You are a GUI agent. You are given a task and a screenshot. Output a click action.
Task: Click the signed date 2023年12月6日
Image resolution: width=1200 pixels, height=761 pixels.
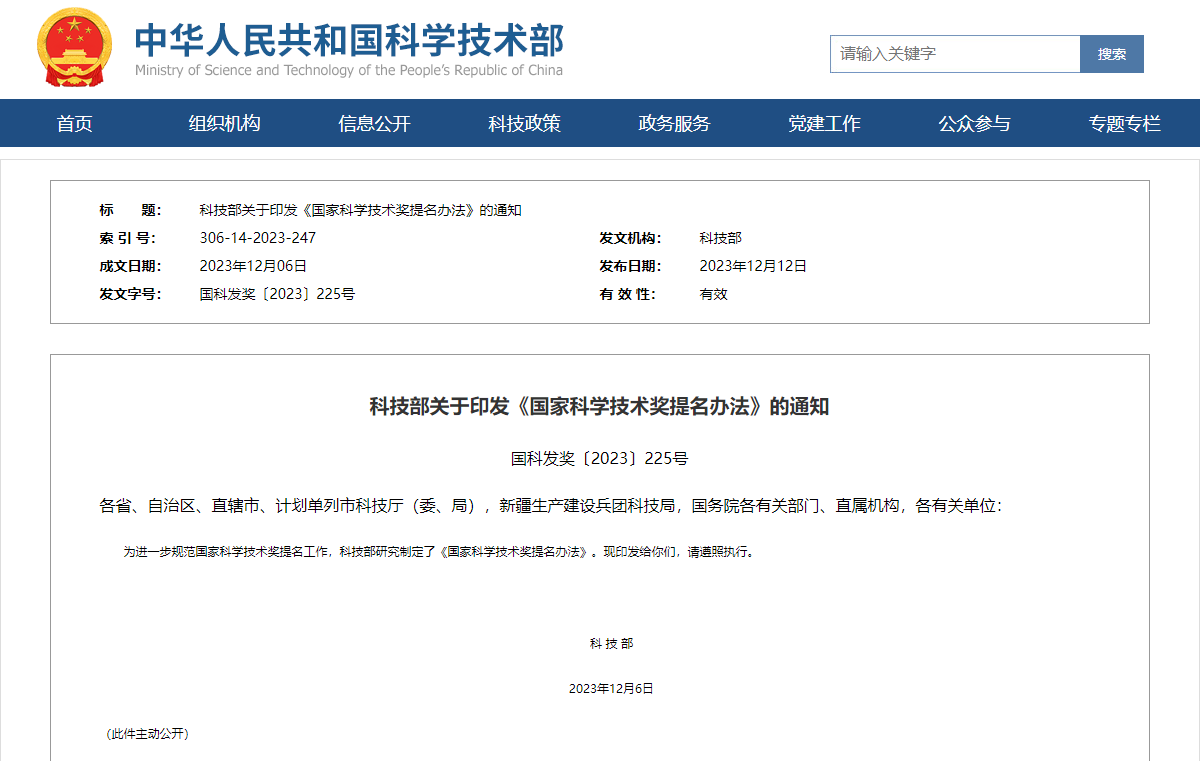611,689
